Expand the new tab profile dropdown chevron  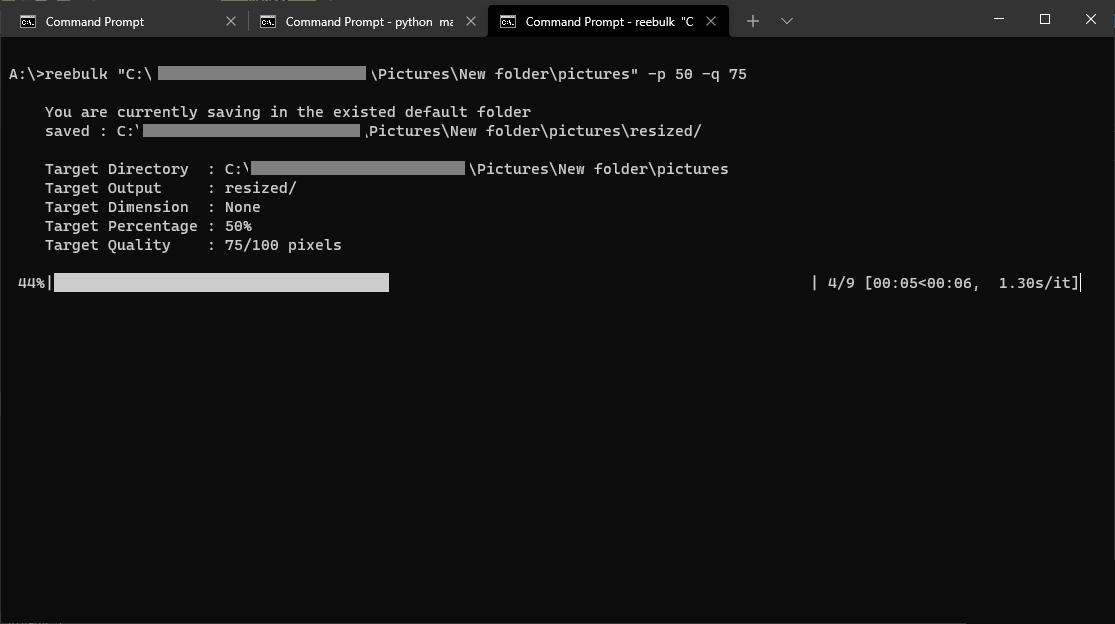point(786,21)
